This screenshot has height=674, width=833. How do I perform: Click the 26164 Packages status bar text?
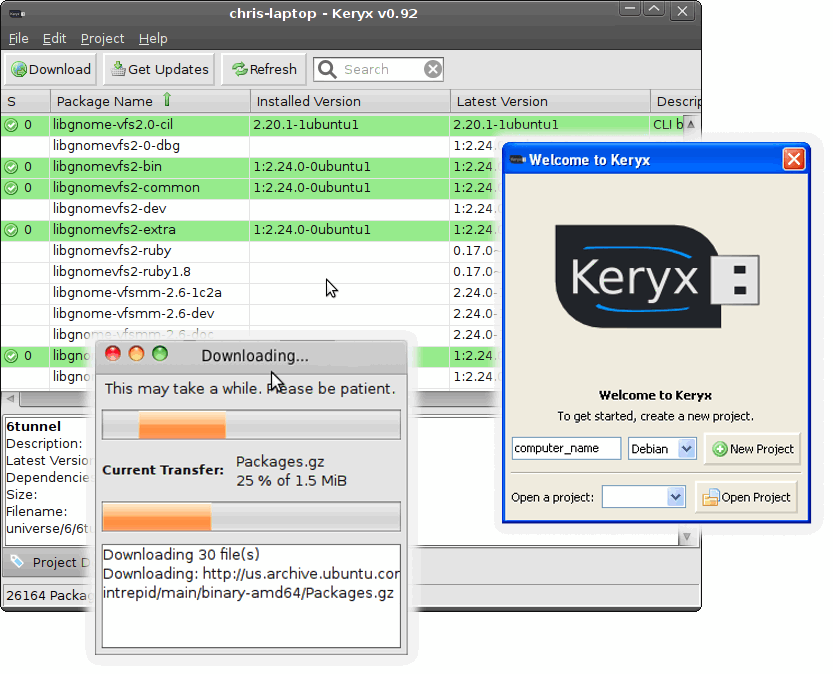[x=49, y=595]
